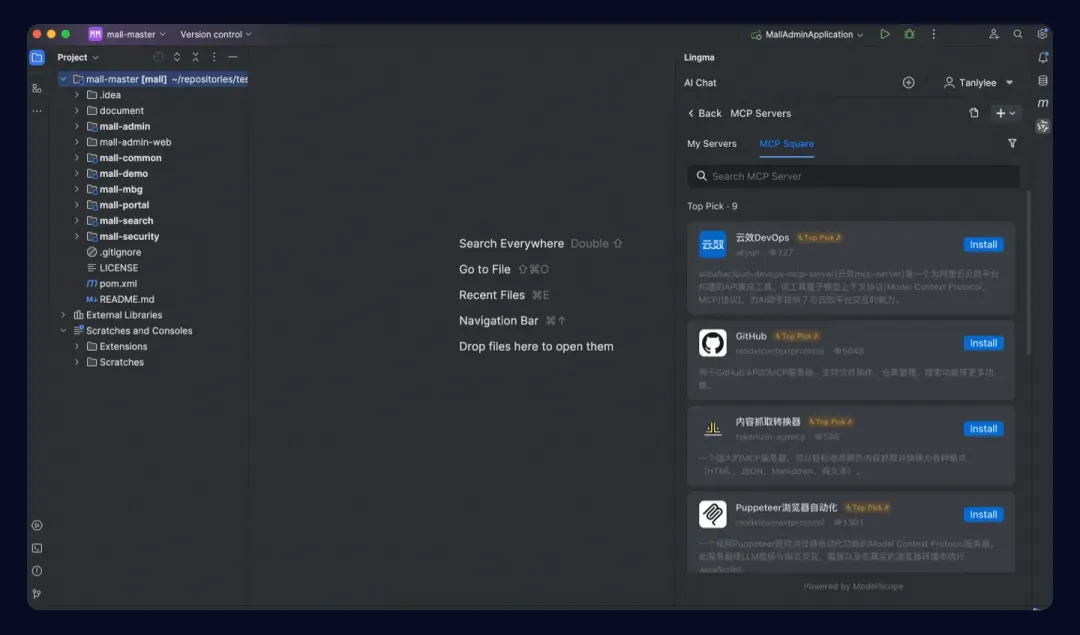The width and height of the screenshot is (1080, 635).
Task: Open the Notifications bell icon
Action: click(1043, 58)
